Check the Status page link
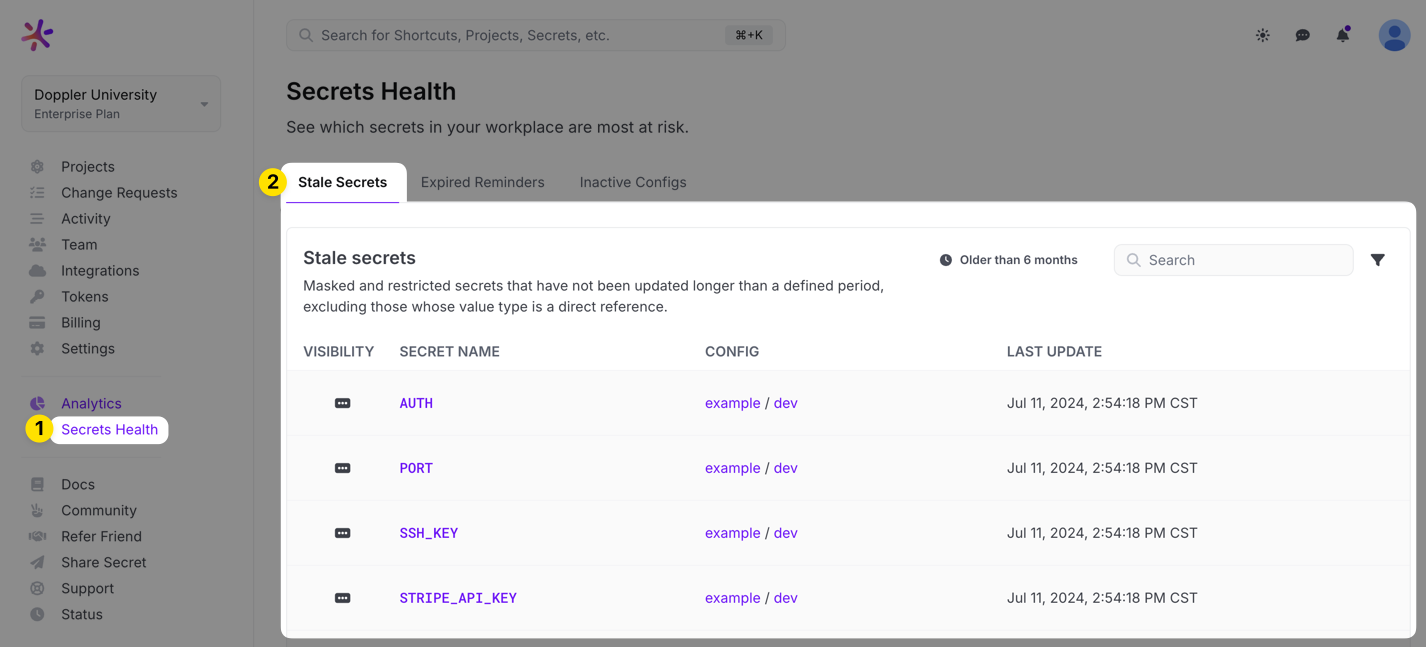 82,615
